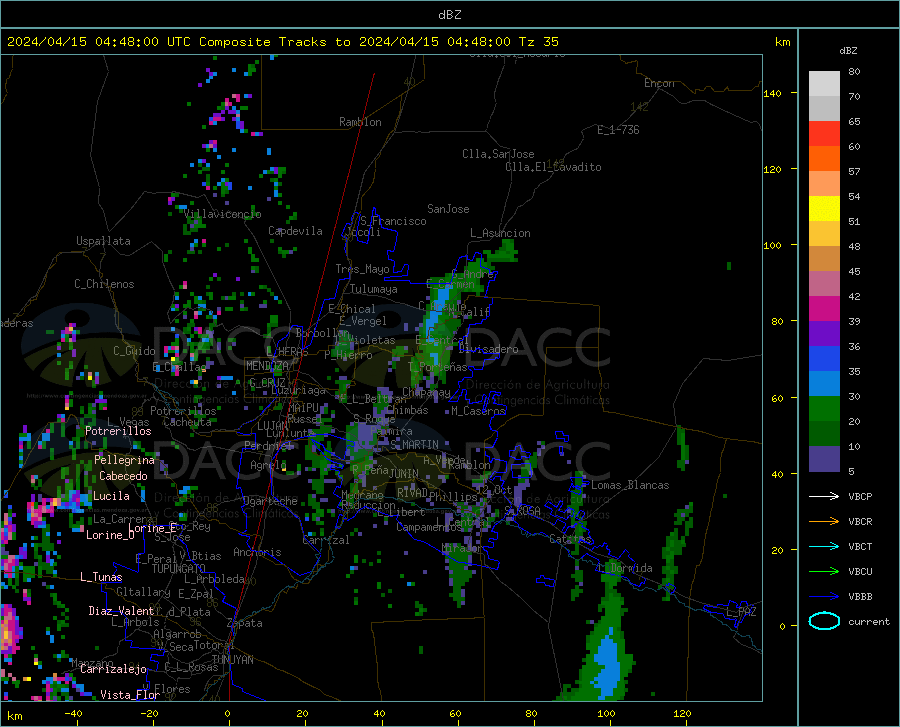
Task: Click the magenta 42 dBZ legend swatch
Action: (x=824, y=308)
